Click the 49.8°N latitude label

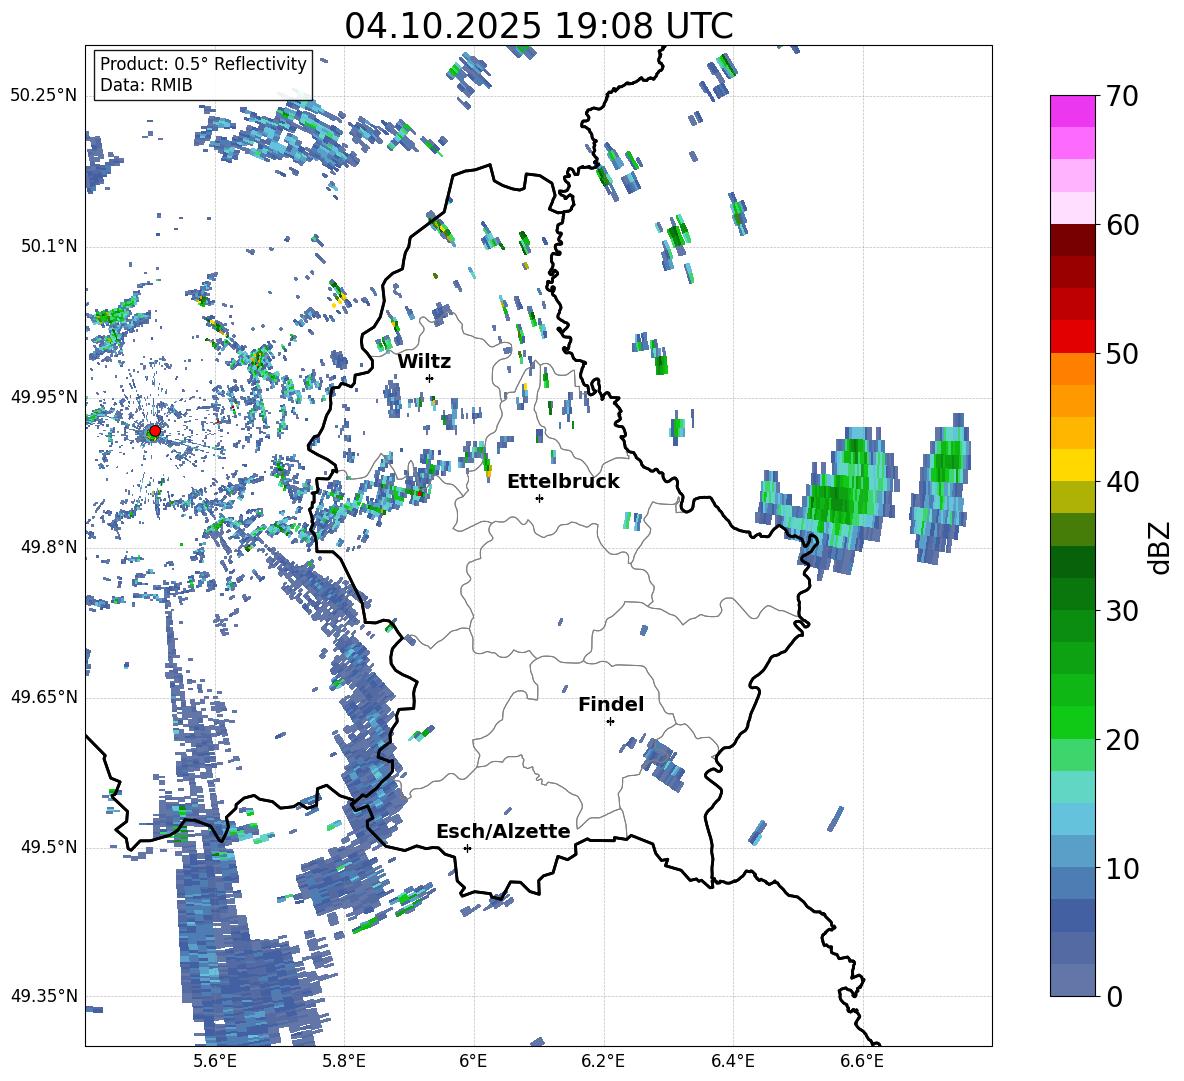pos(49,547)
